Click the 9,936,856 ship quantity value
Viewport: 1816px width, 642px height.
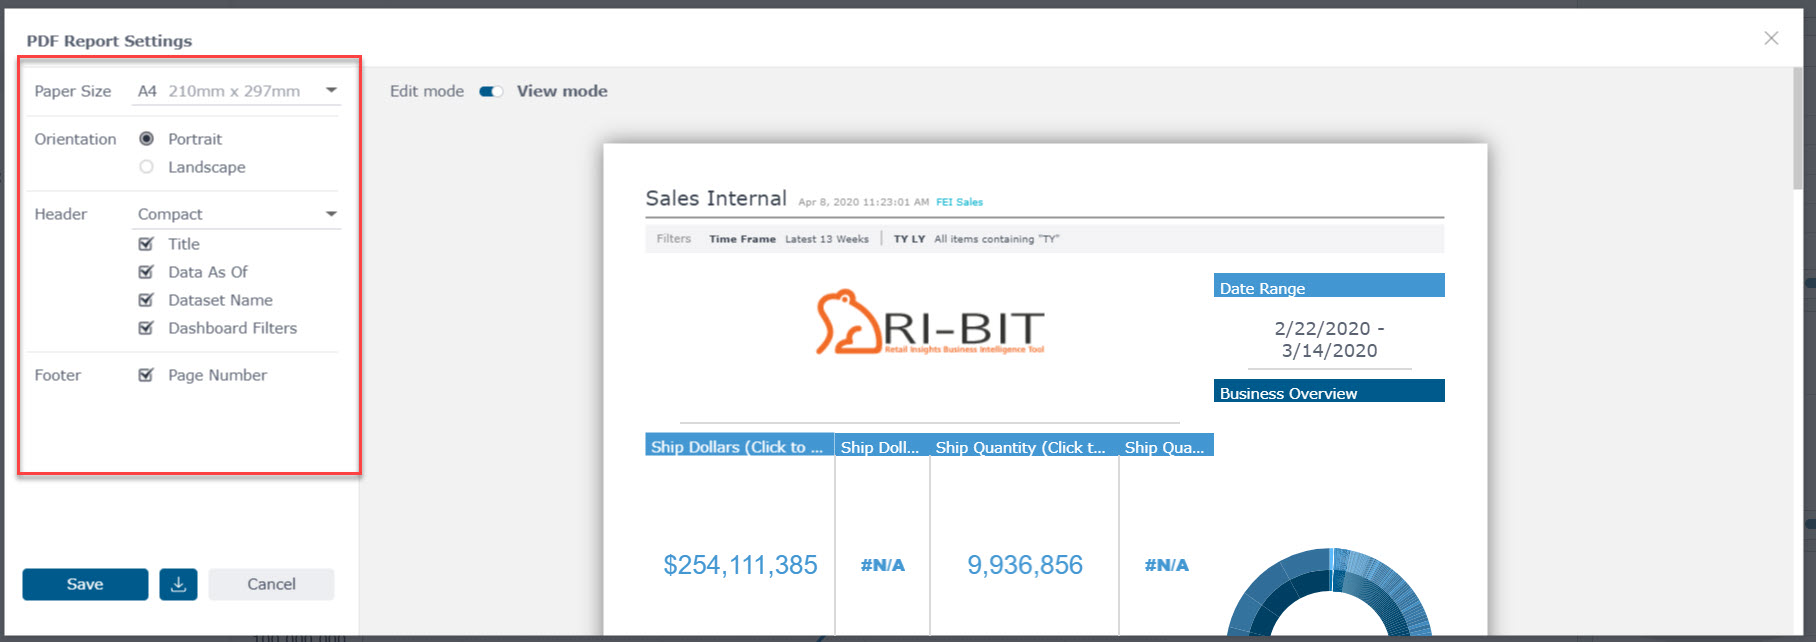pos(1025,565)
